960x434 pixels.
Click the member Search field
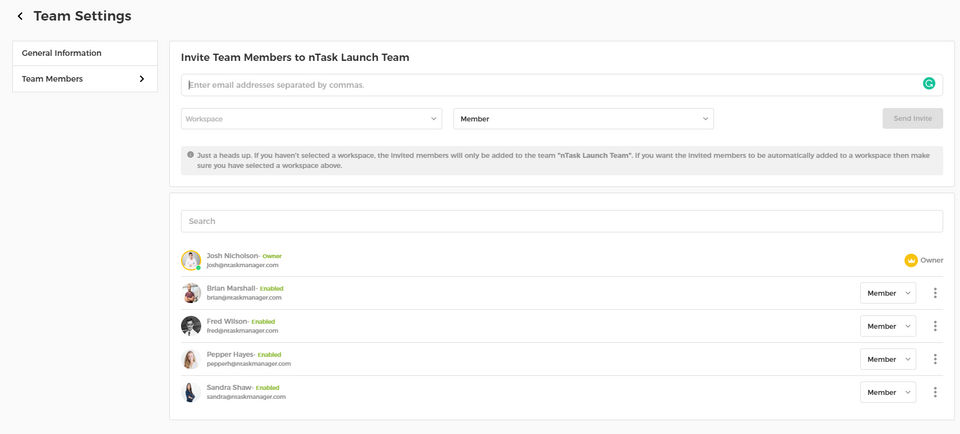562,221
